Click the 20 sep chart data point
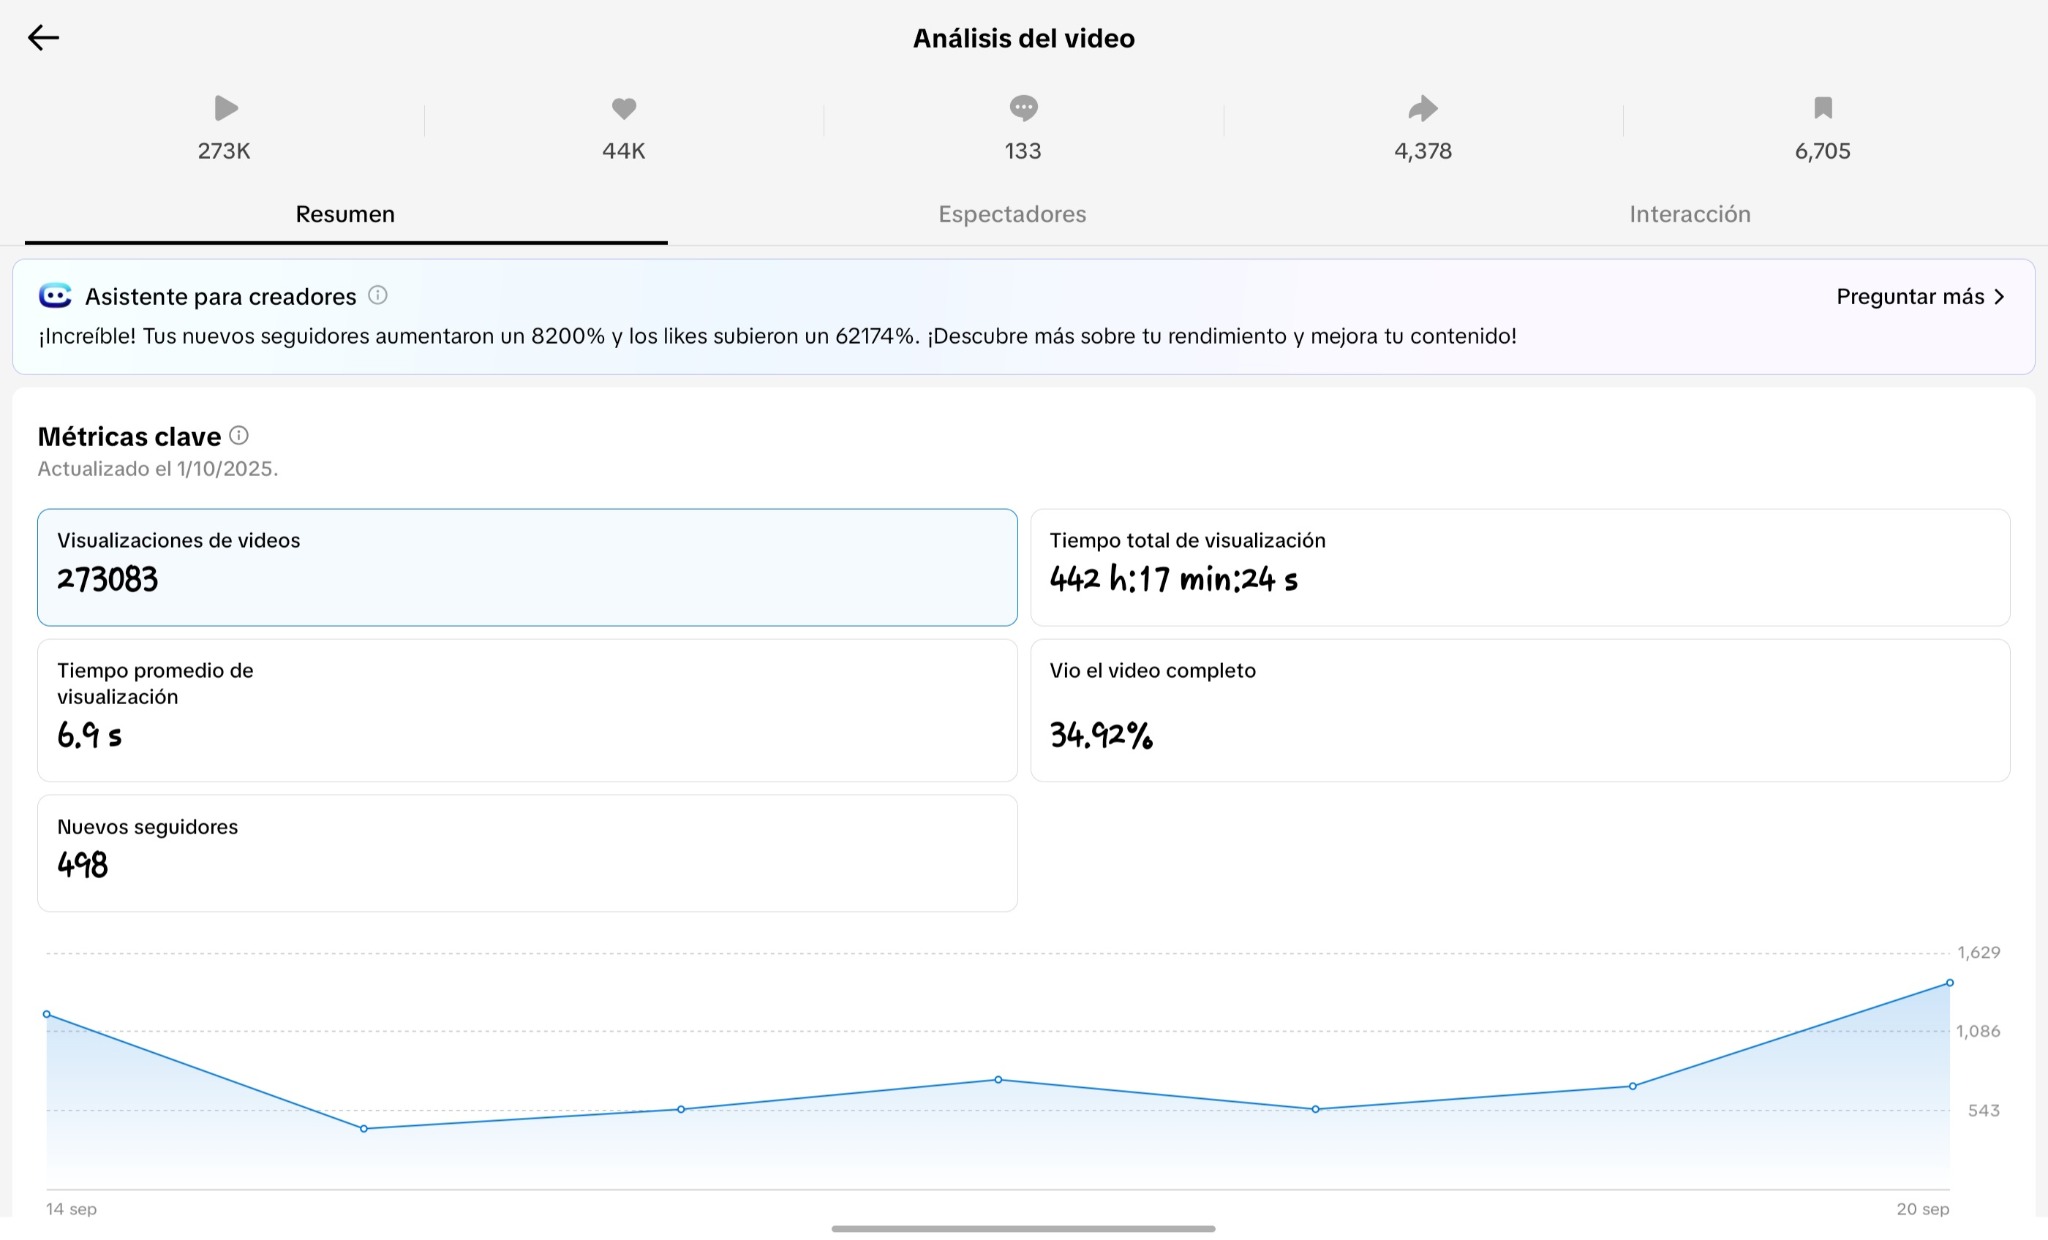Image resolution: width=2048 pixels, height=1240 pixels. [x=1949, y=983]
